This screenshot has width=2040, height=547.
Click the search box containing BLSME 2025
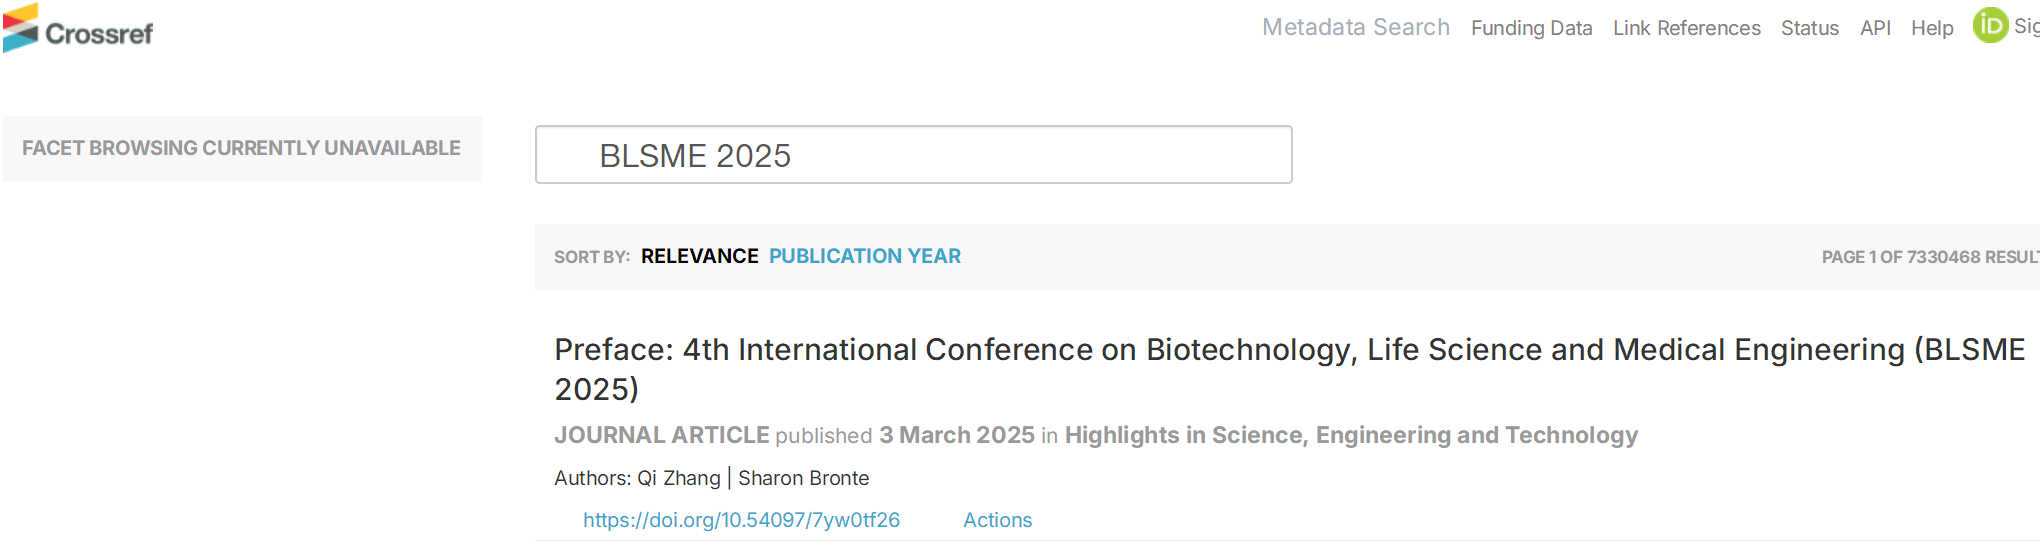pos(913,155)
